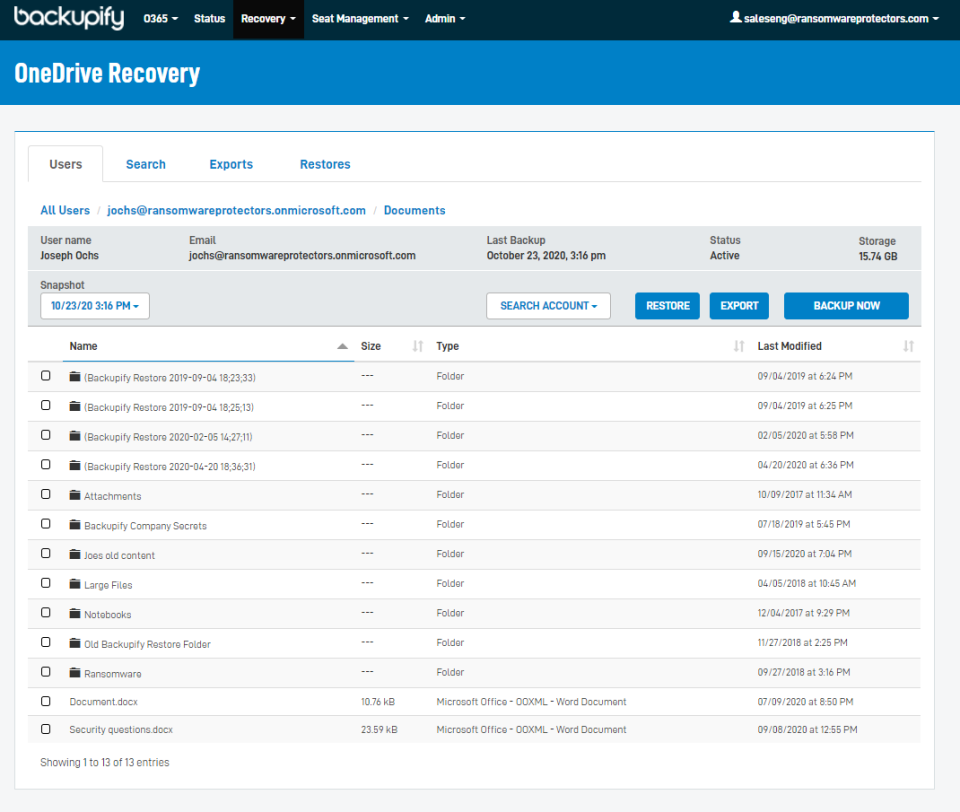Click the Backup Now button
This screenshot has height=812, width=960.
coord(846,306)
